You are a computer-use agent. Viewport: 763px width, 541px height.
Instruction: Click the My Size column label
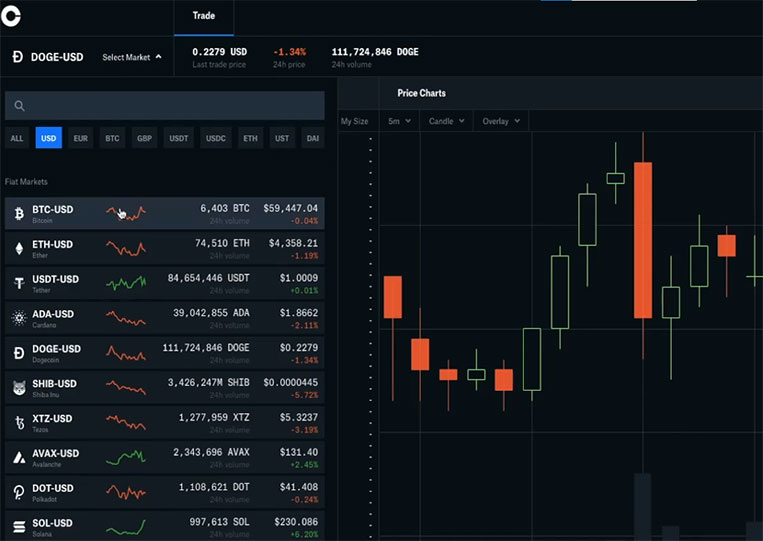[354, 121]
